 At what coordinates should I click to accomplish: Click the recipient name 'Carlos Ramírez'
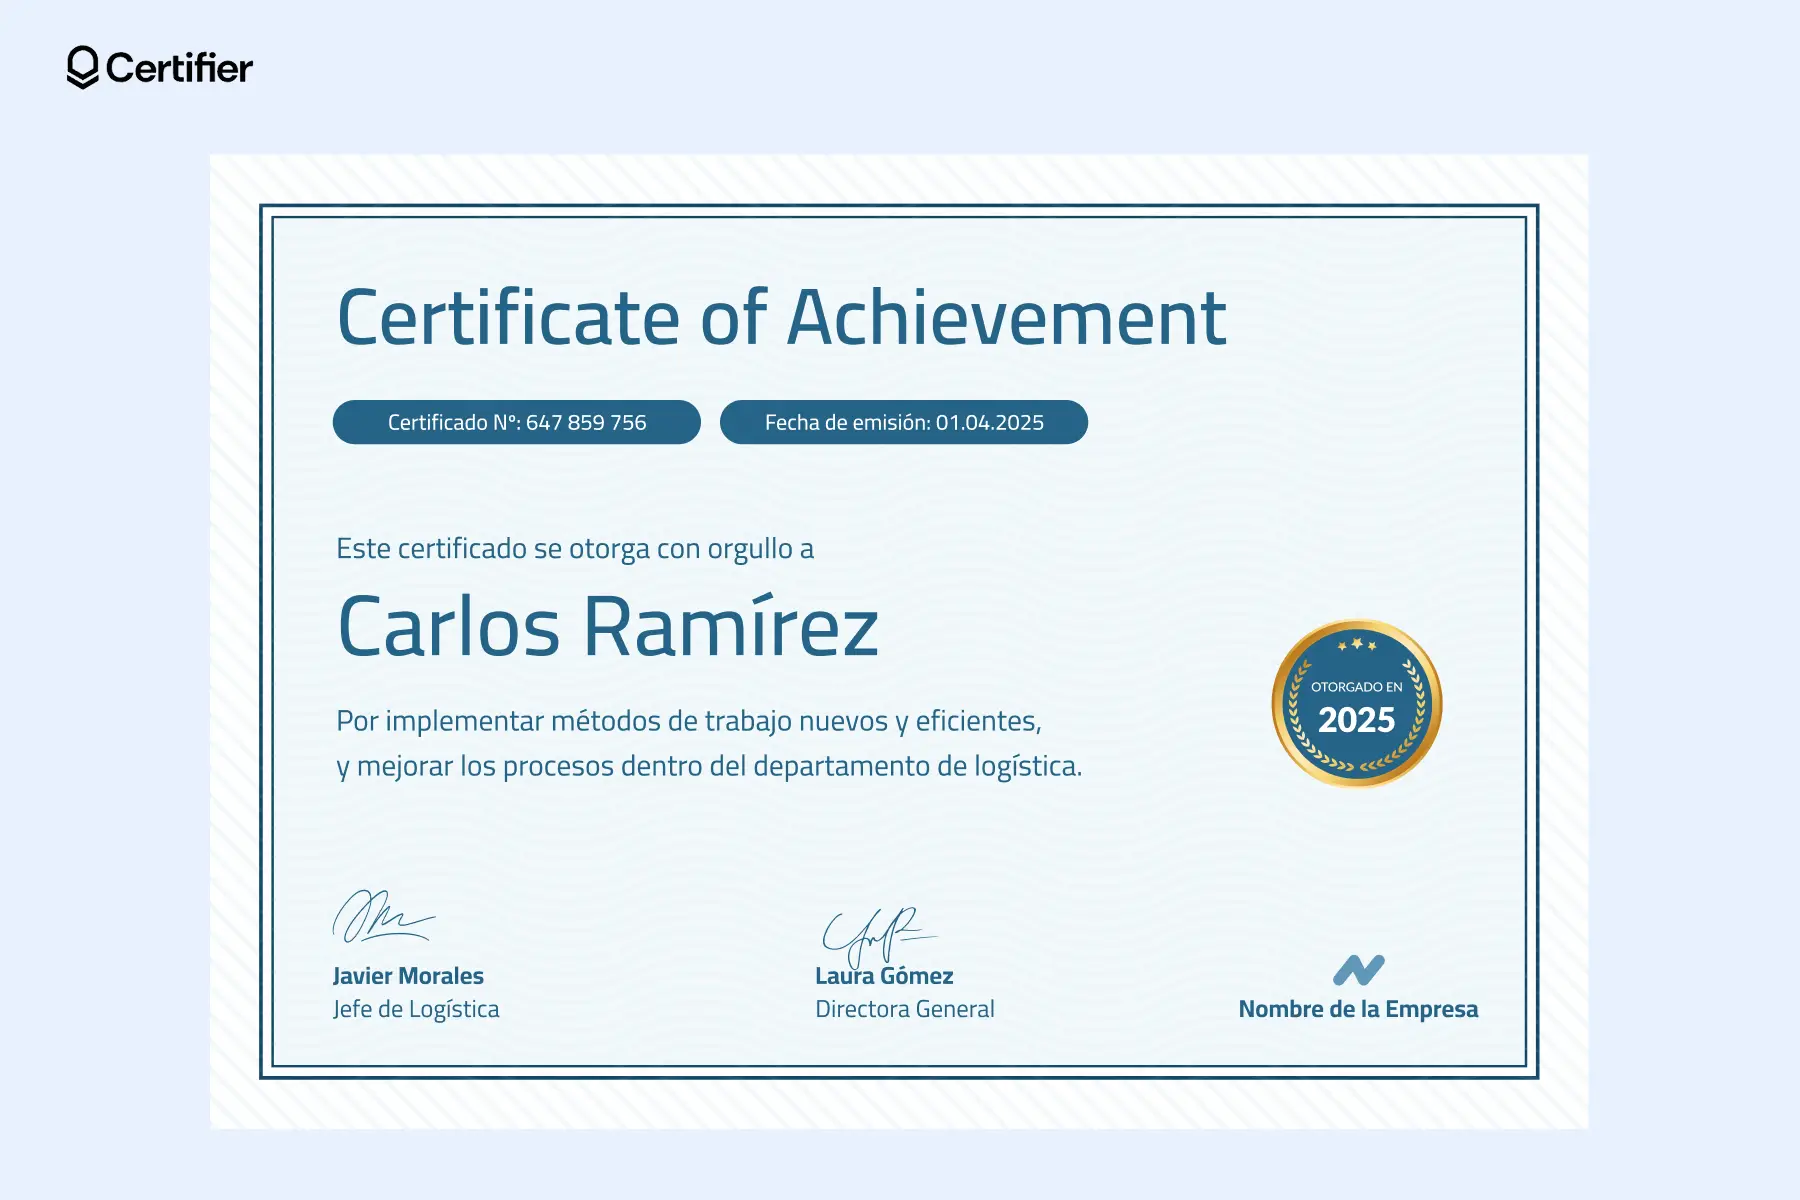click(608, 627)
